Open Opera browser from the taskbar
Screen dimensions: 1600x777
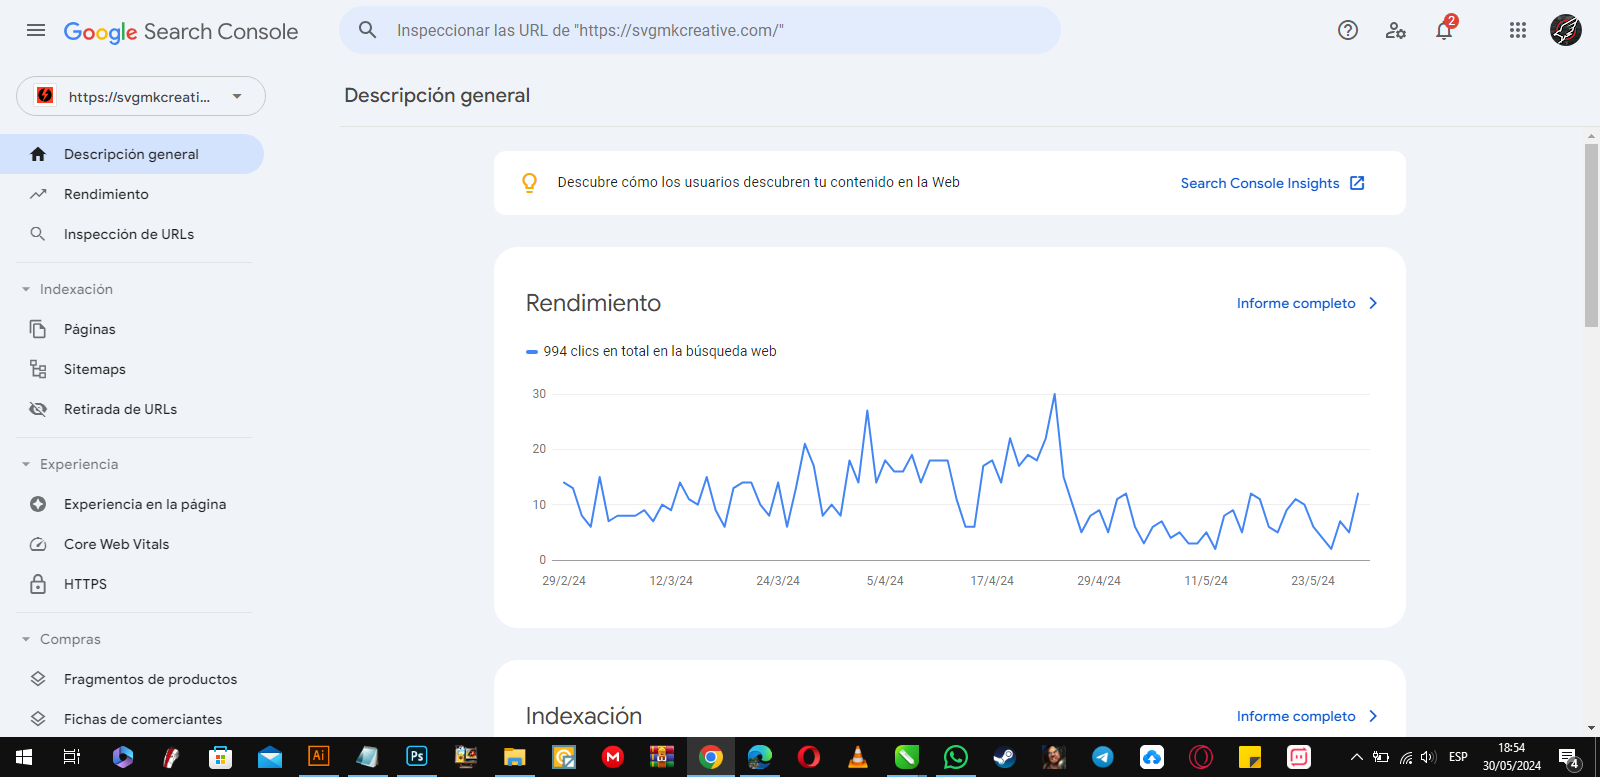(x=809, y=757)
